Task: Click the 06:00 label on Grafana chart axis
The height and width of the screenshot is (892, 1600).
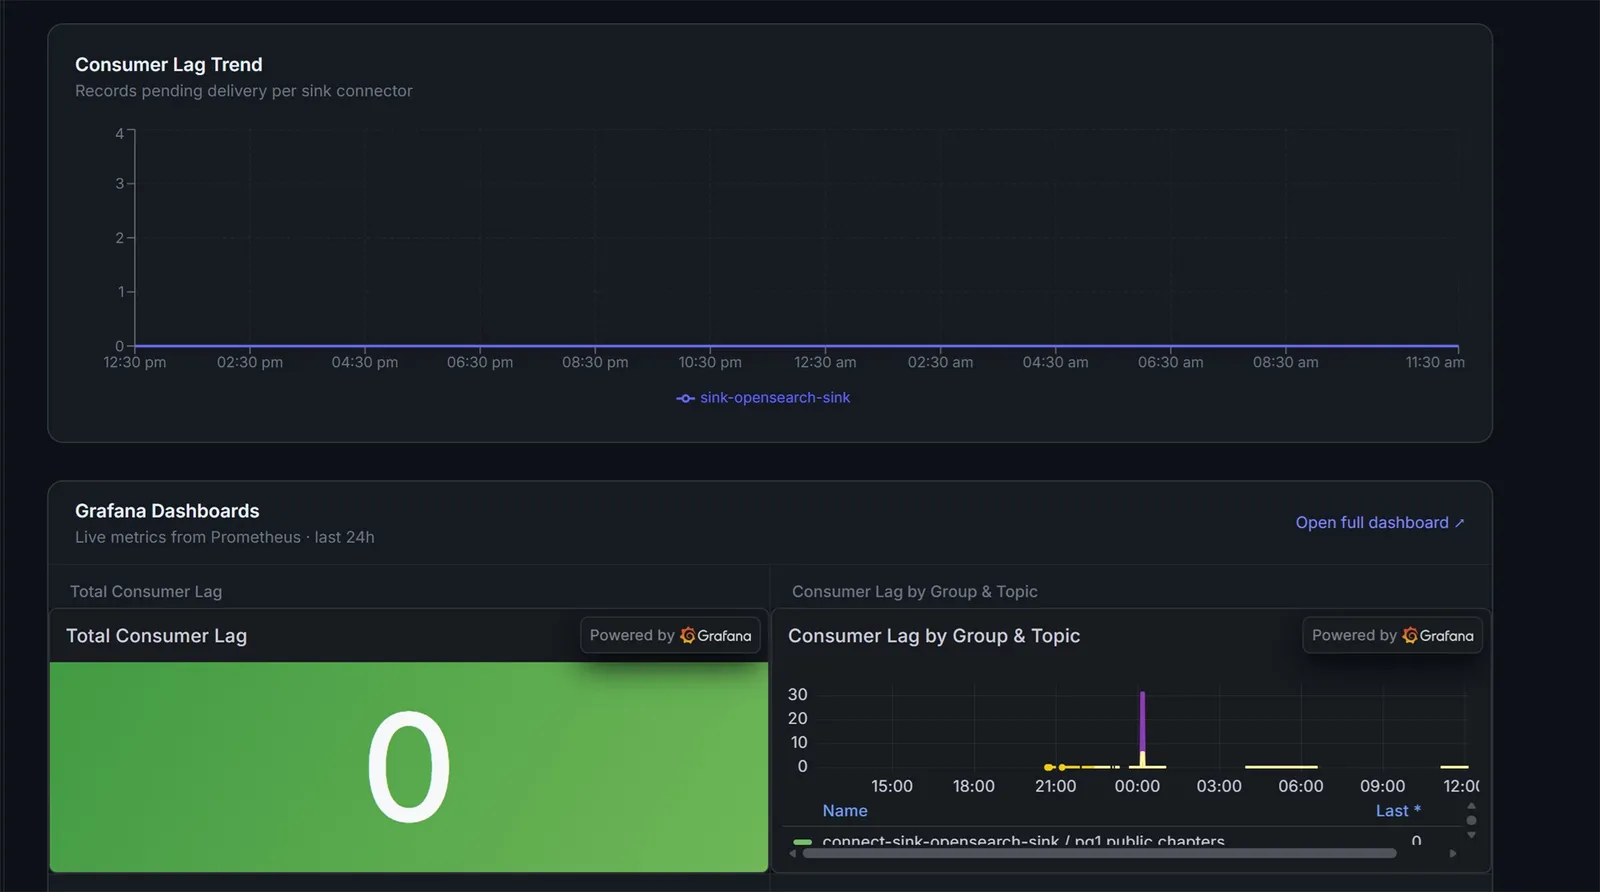Action: (x=1300, y=786)
